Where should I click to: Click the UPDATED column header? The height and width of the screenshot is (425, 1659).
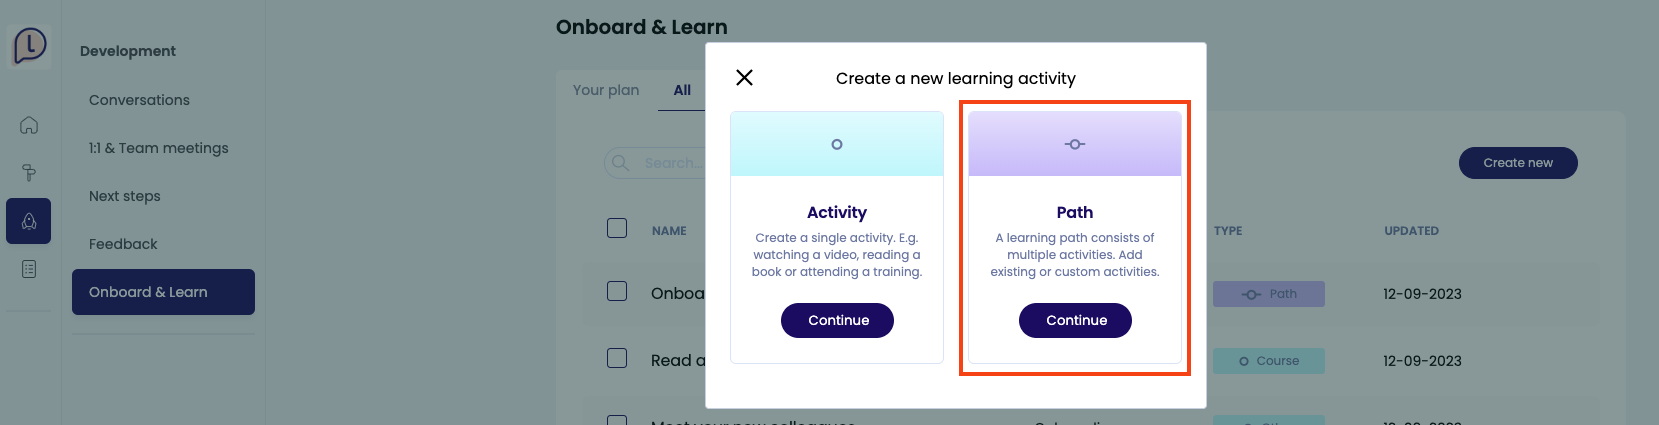click(1411, 231)
